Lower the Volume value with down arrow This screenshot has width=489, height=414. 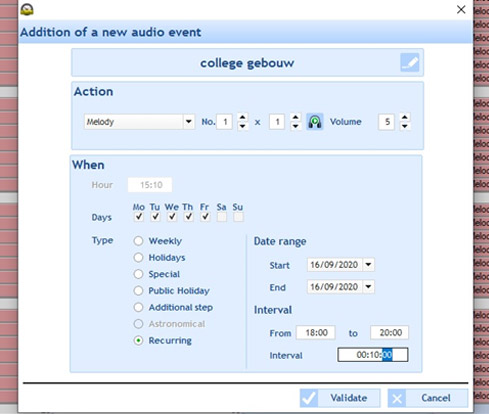(404, 126)
